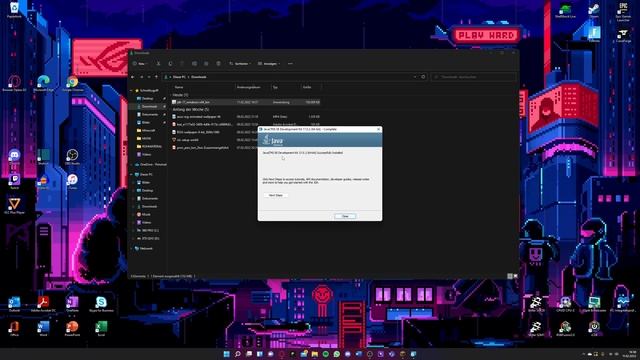
Task: Open Spotify from the taskbar
Action: pos(326,354)
